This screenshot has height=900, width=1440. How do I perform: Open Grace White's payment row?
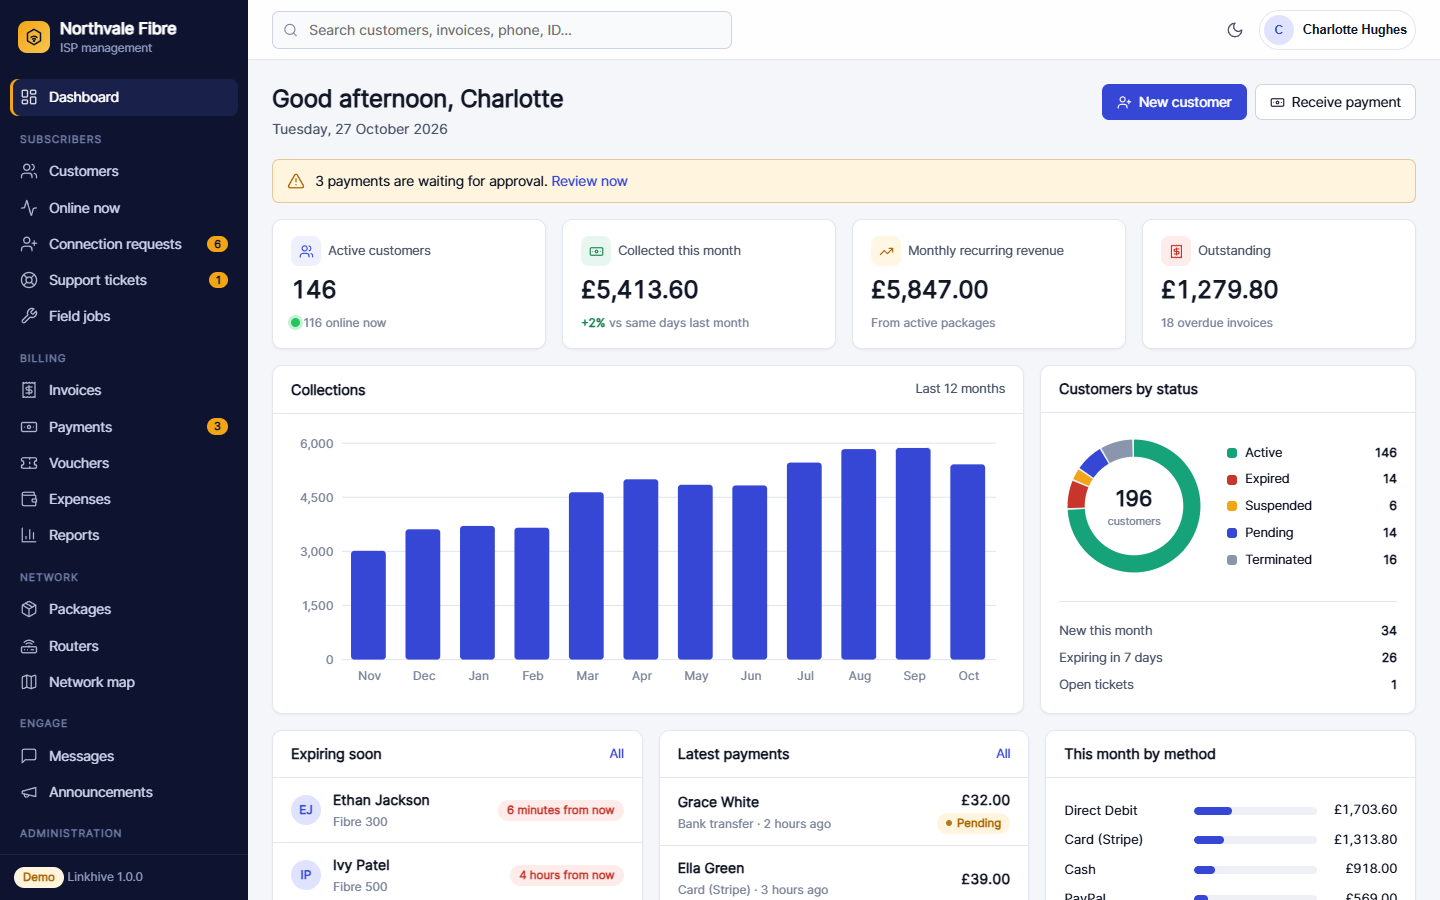click(844, 812)
